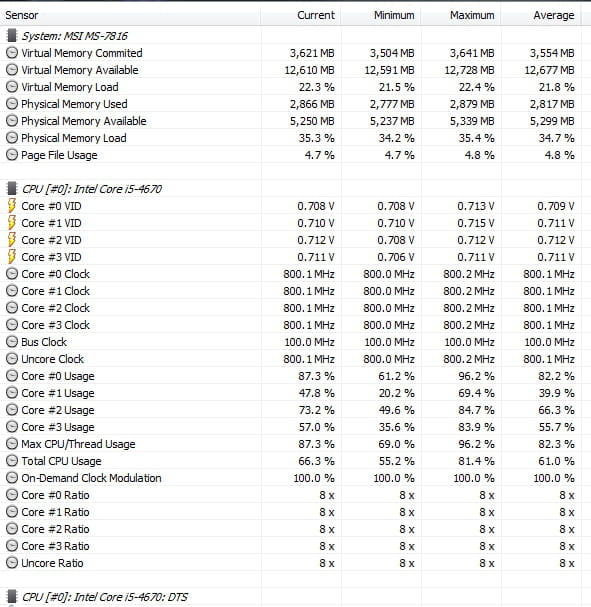The width and height of the screenshot is (591, 607).
Task: Click the icon beside Page File Usage
Action: (x=12, y=155)
